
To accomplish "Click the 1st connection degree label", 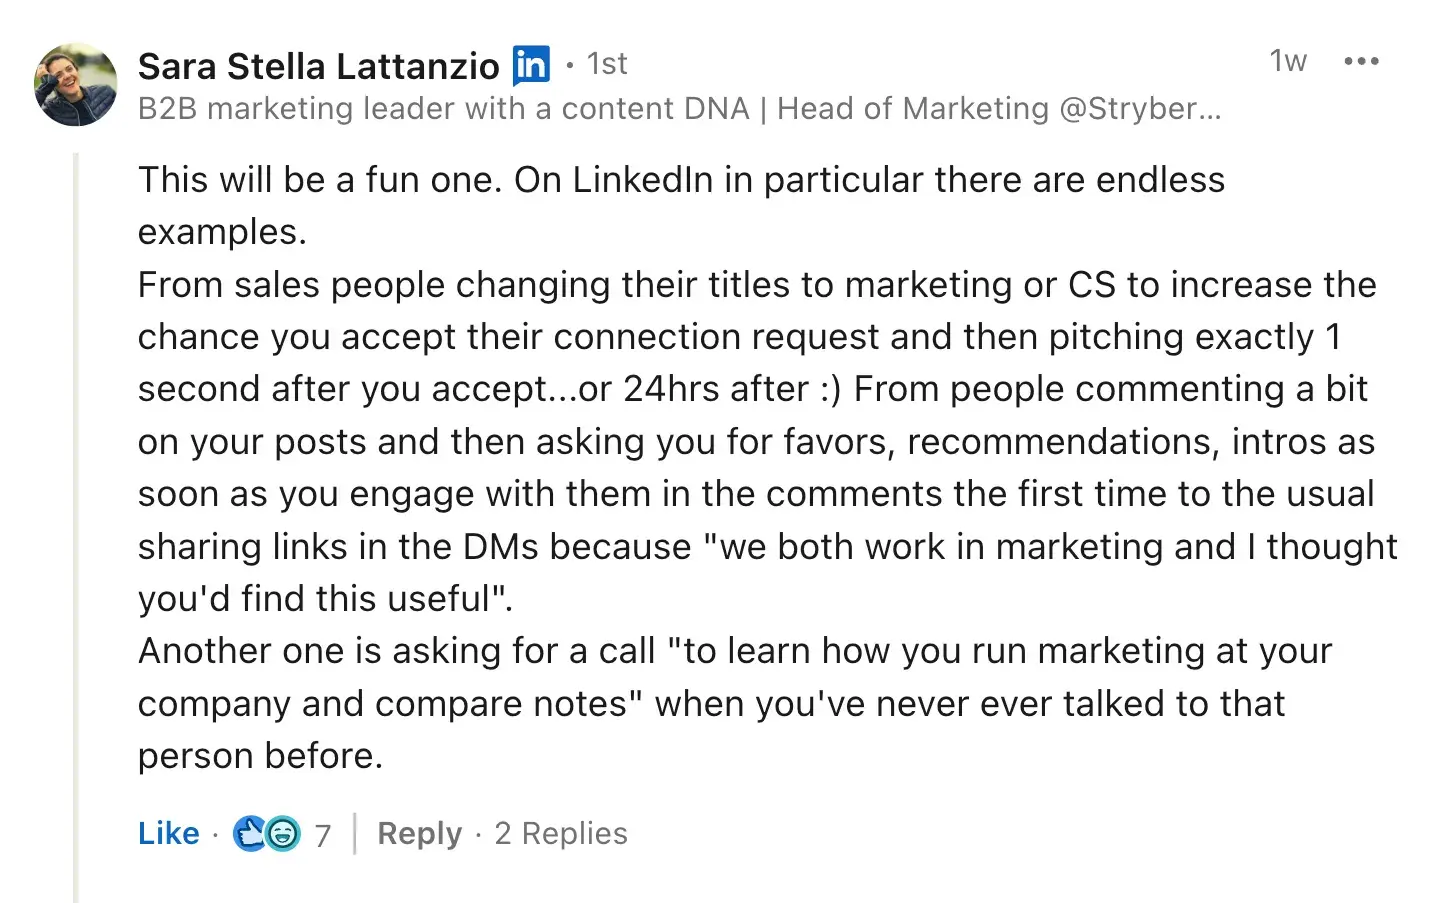I will point(606,63).
